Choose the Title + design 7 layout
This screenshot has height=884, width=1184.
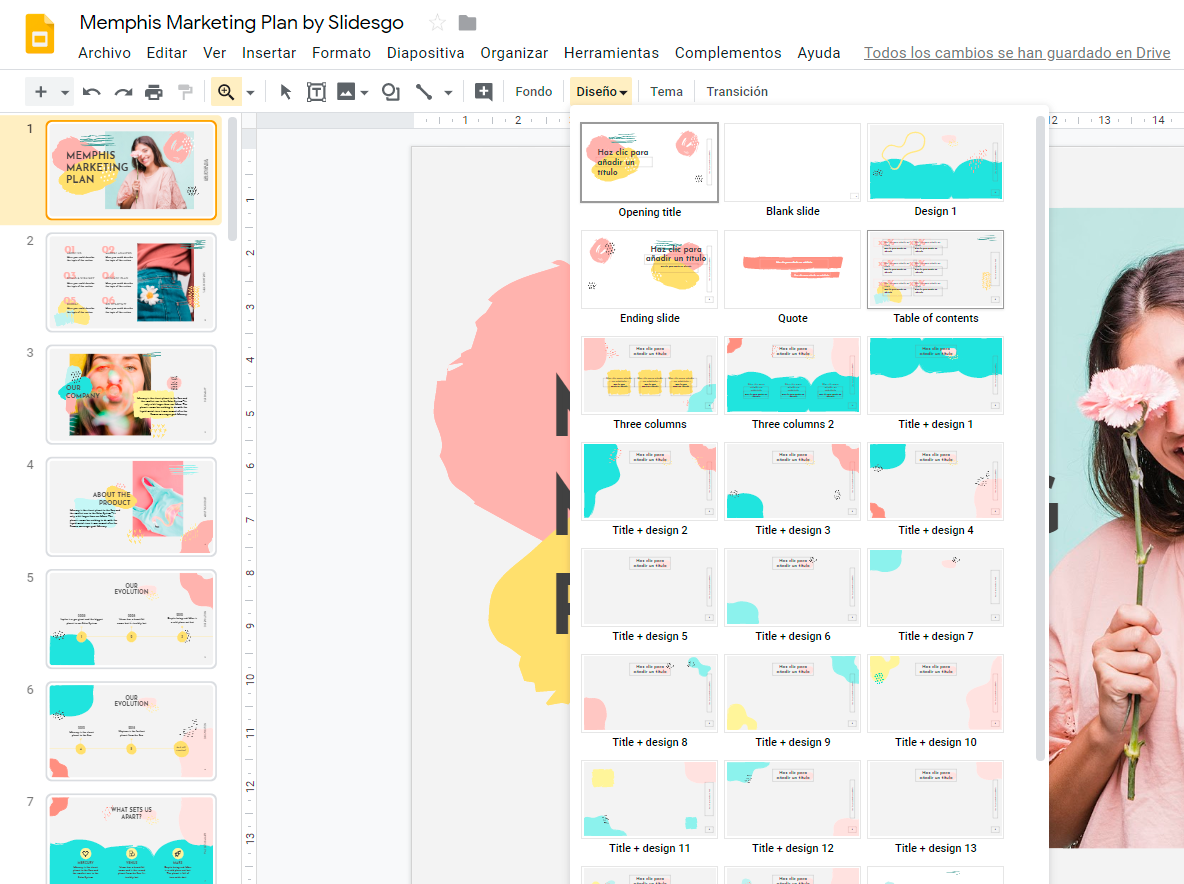[x=936, y=587]
